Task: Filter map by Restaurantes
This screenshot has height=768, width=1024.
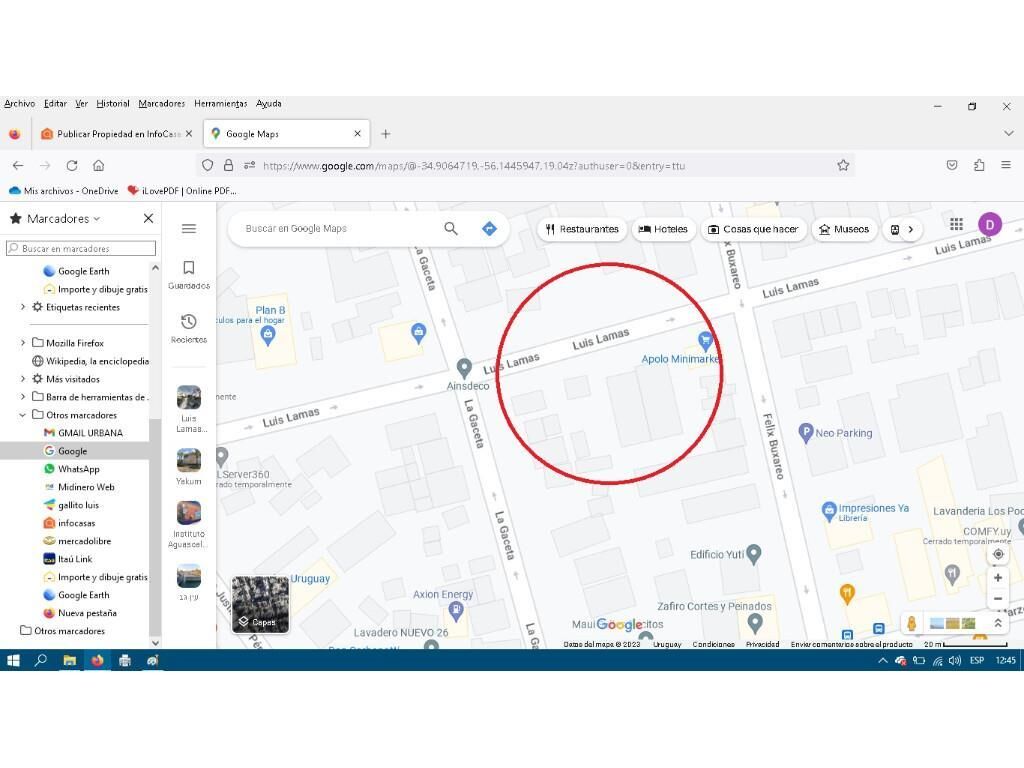Action: (x=582, y=229)
